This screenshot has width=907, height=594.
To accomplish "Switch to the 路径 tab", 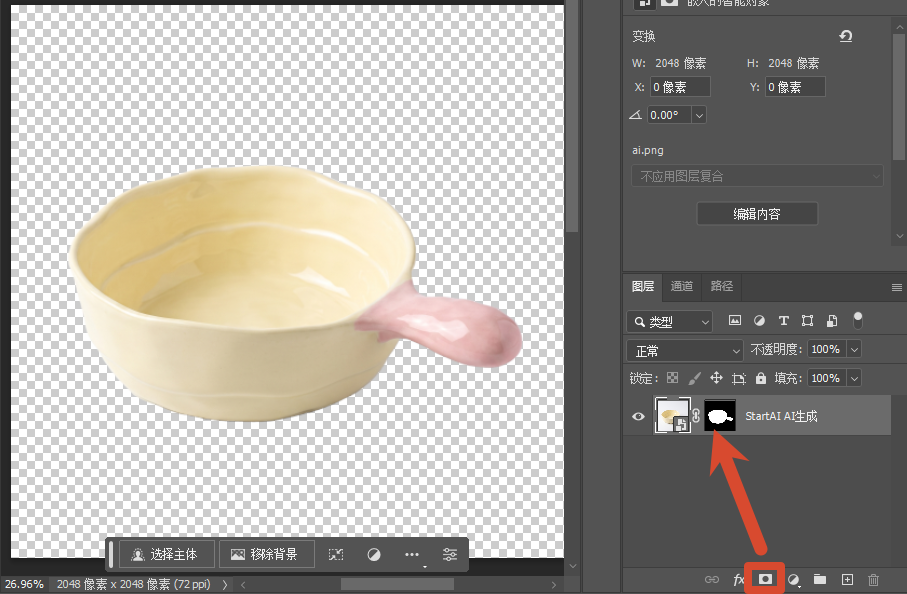I will [721, 286].
